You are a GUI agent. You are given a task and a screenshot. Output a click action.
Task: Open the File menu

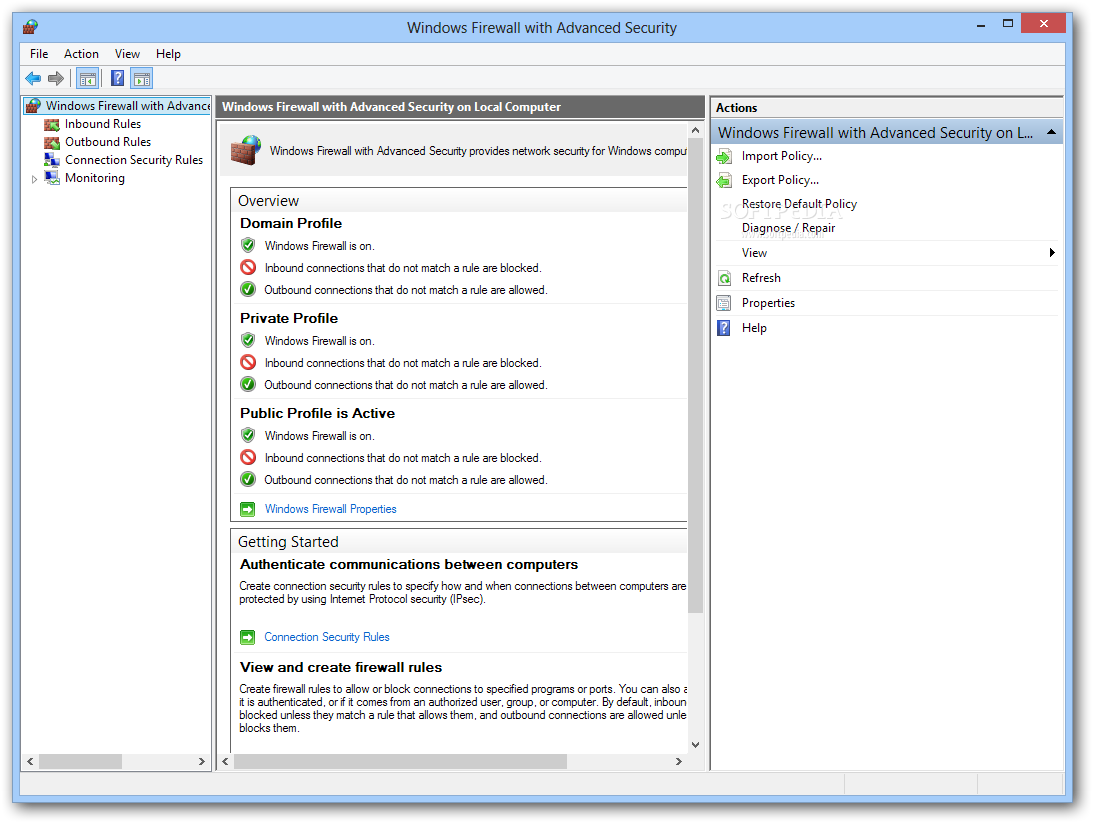pyautogui.click(x=39, y=54)
